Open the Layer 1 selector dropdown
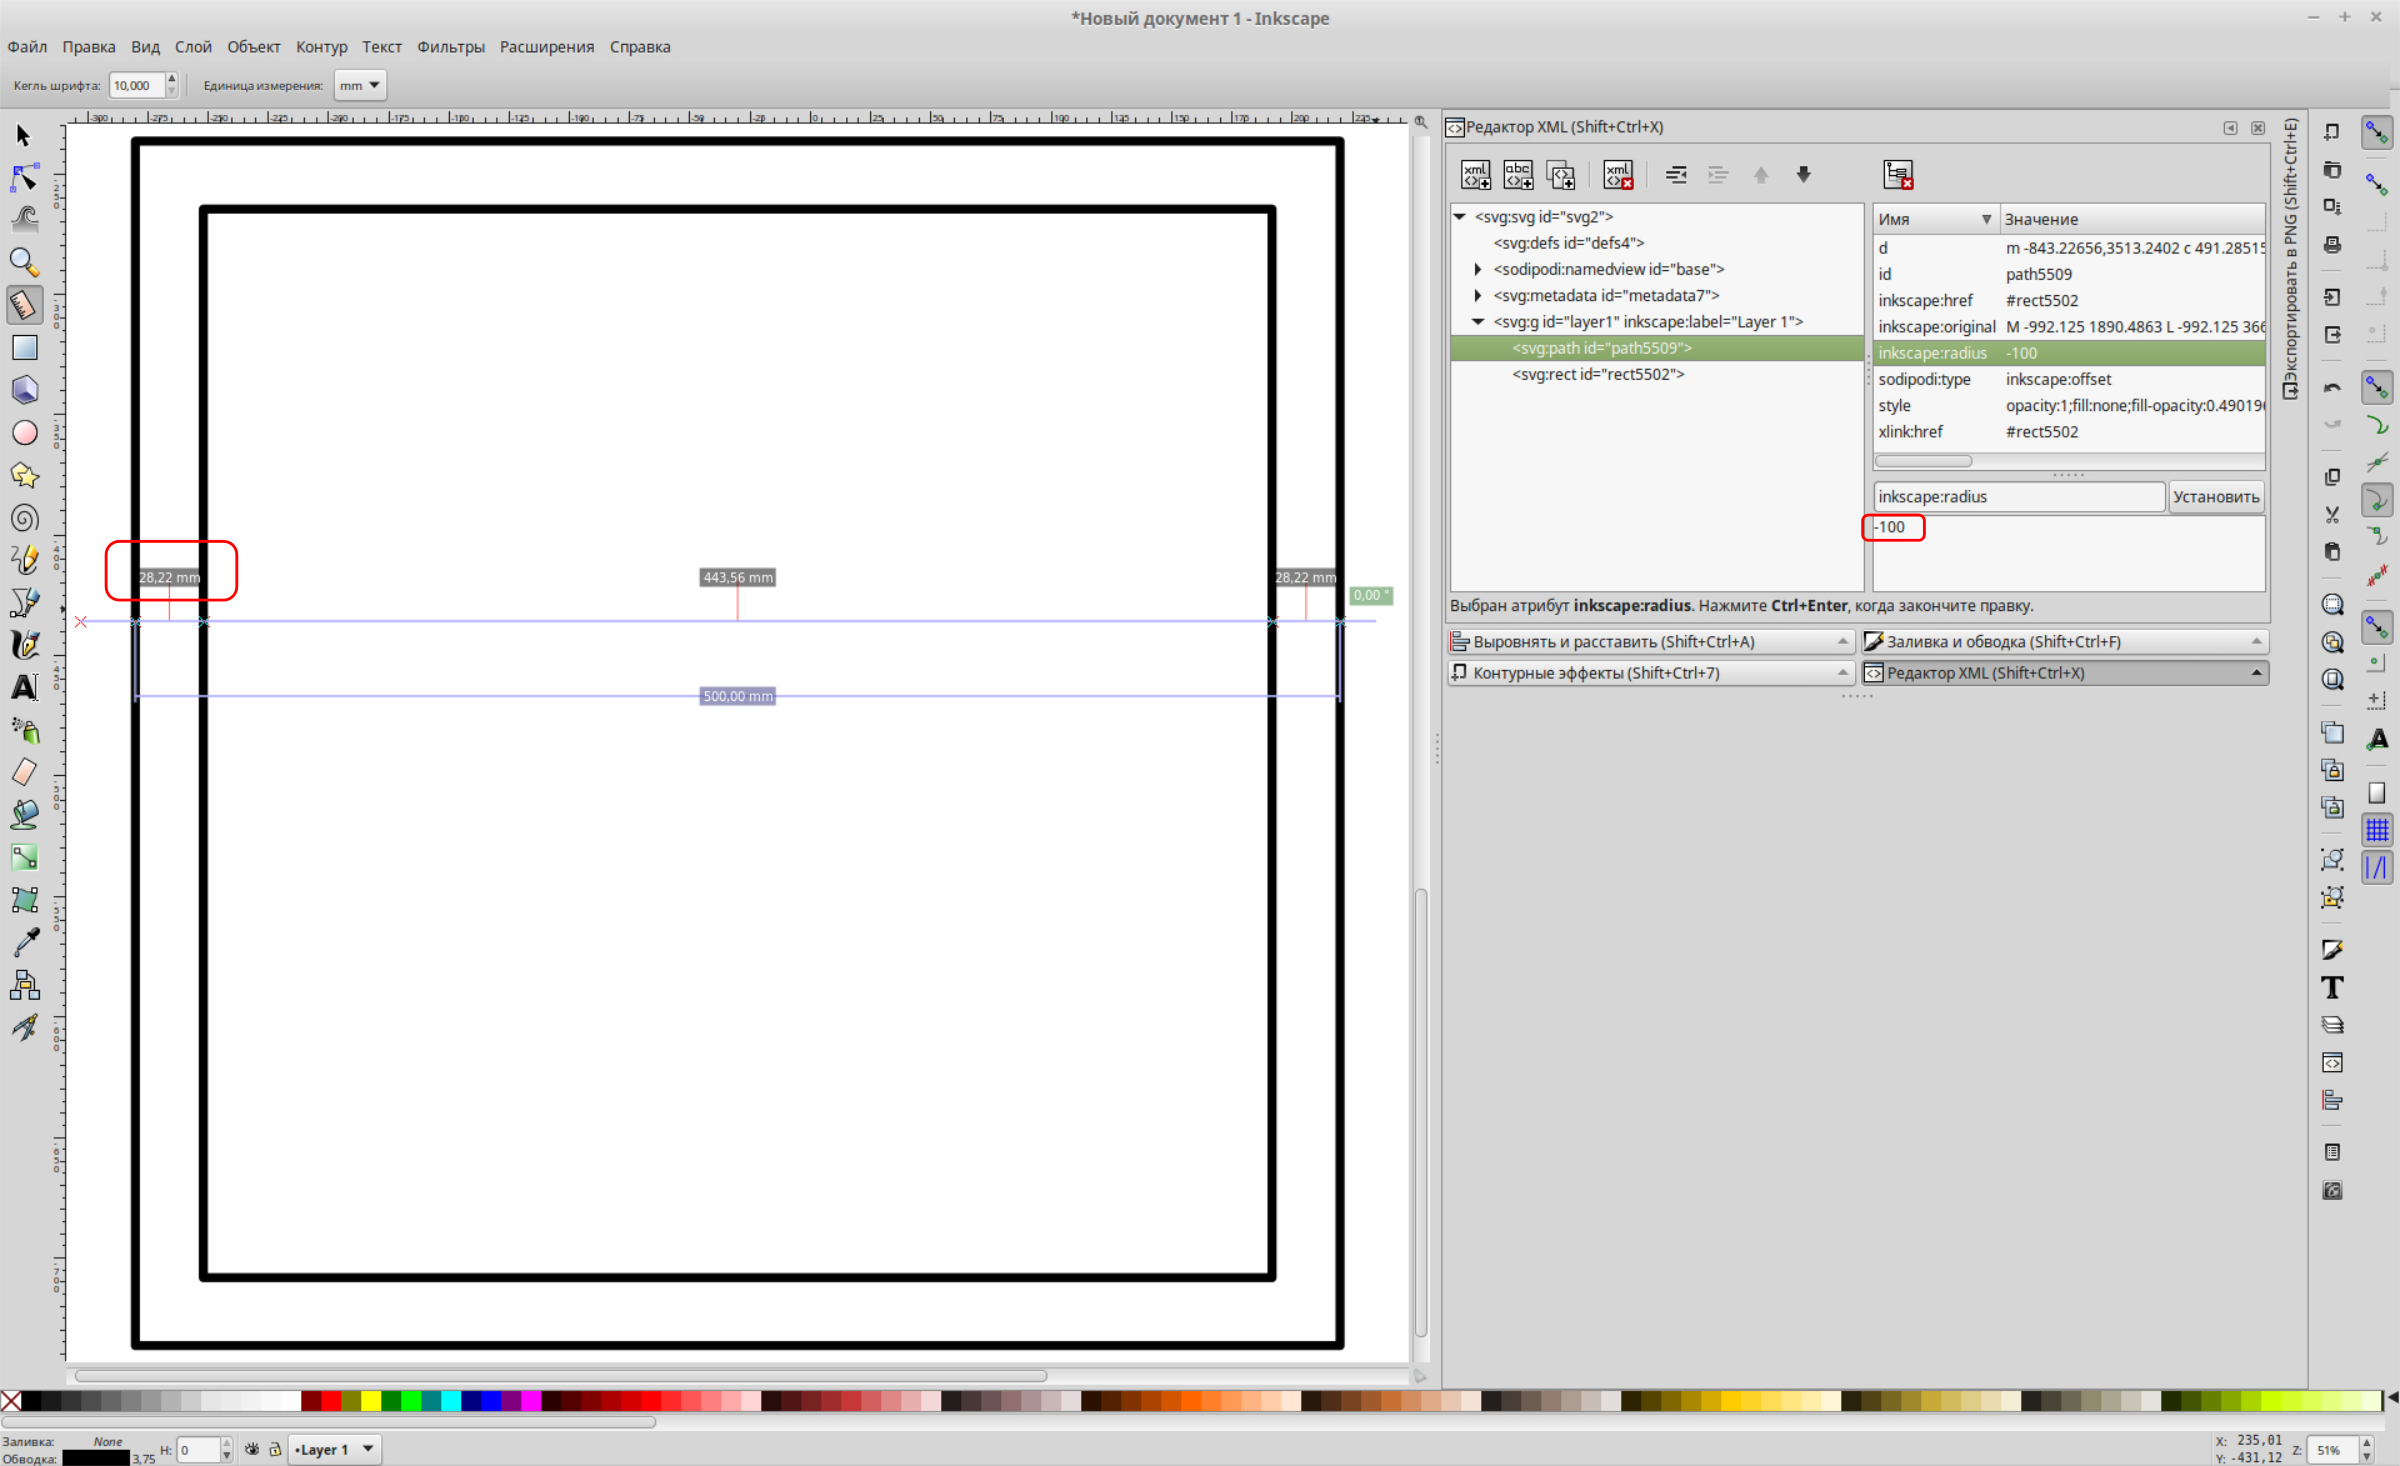This screenshot has width=2400, height=1466. pyautogui.click(x=335, y=1449)
